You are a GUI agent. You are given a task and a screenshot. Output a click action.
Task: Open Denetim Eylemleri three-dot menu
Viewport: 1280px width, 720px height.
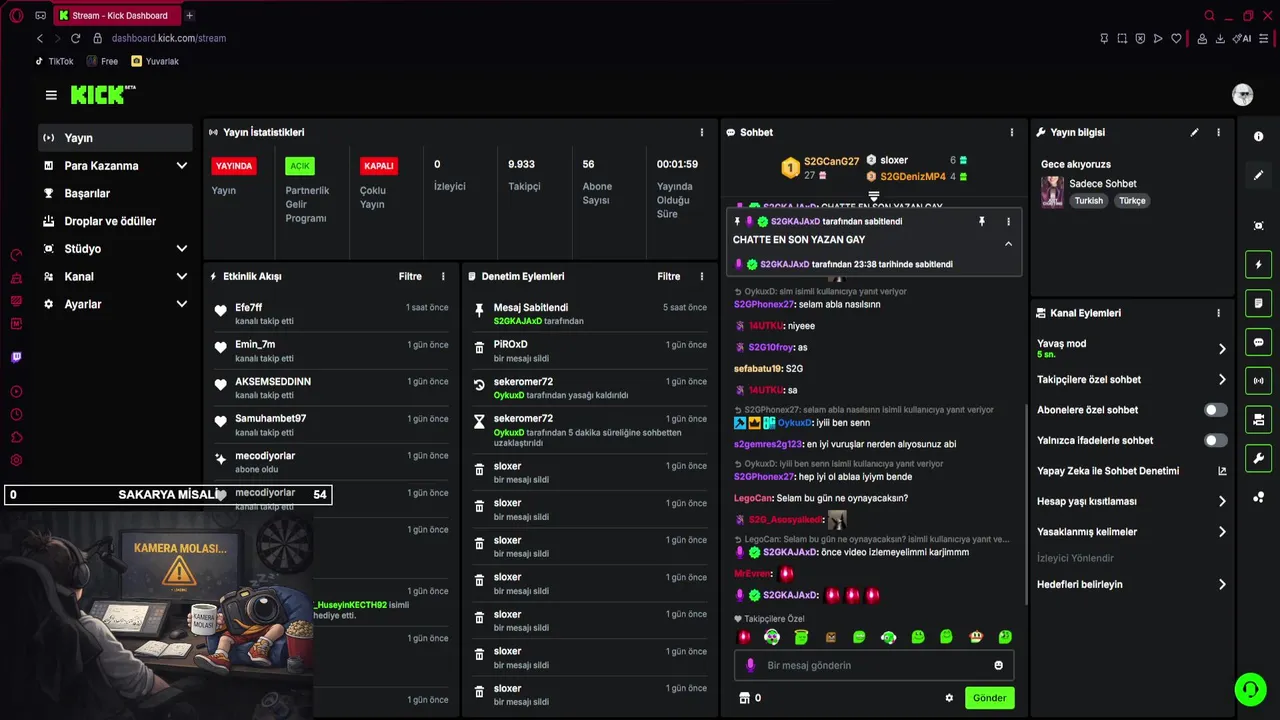point(701,276)
